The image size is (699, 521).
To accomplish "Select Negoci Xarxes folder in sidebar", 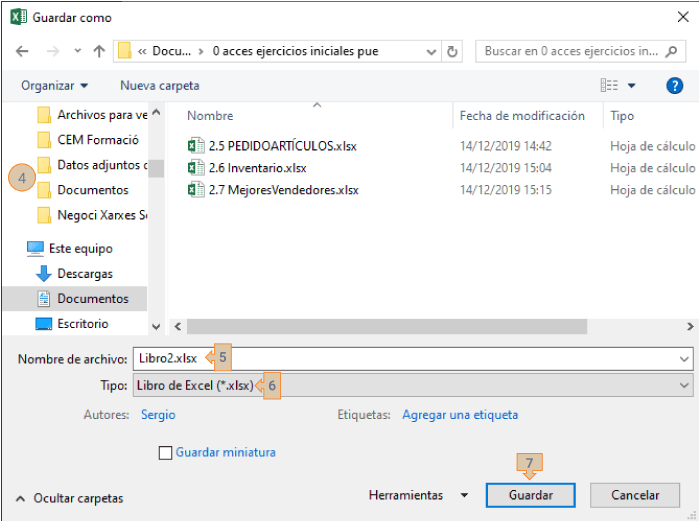I will click(x=92, y=215).
